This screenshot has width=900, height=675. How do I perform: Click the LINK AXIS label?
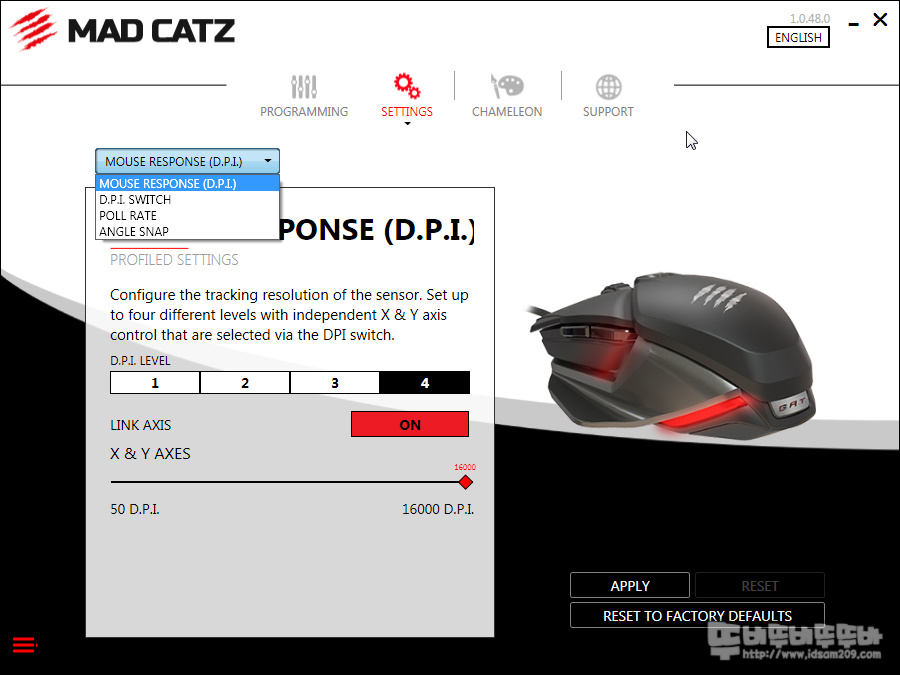click(141, 425)
